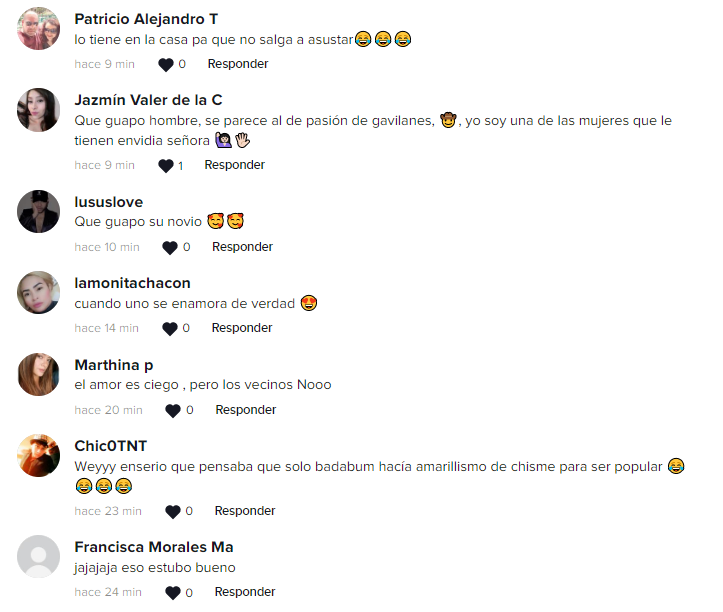The height and width of the screenshot is (612, 723).
Task: Open Patricio Alejandro T's profile picture
Action: point(38,29)
